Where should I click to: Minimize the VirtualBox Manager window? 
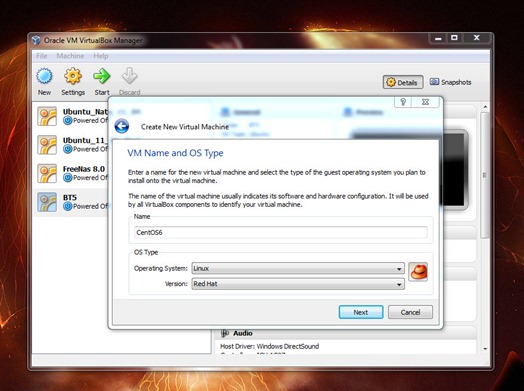(438, 38)
